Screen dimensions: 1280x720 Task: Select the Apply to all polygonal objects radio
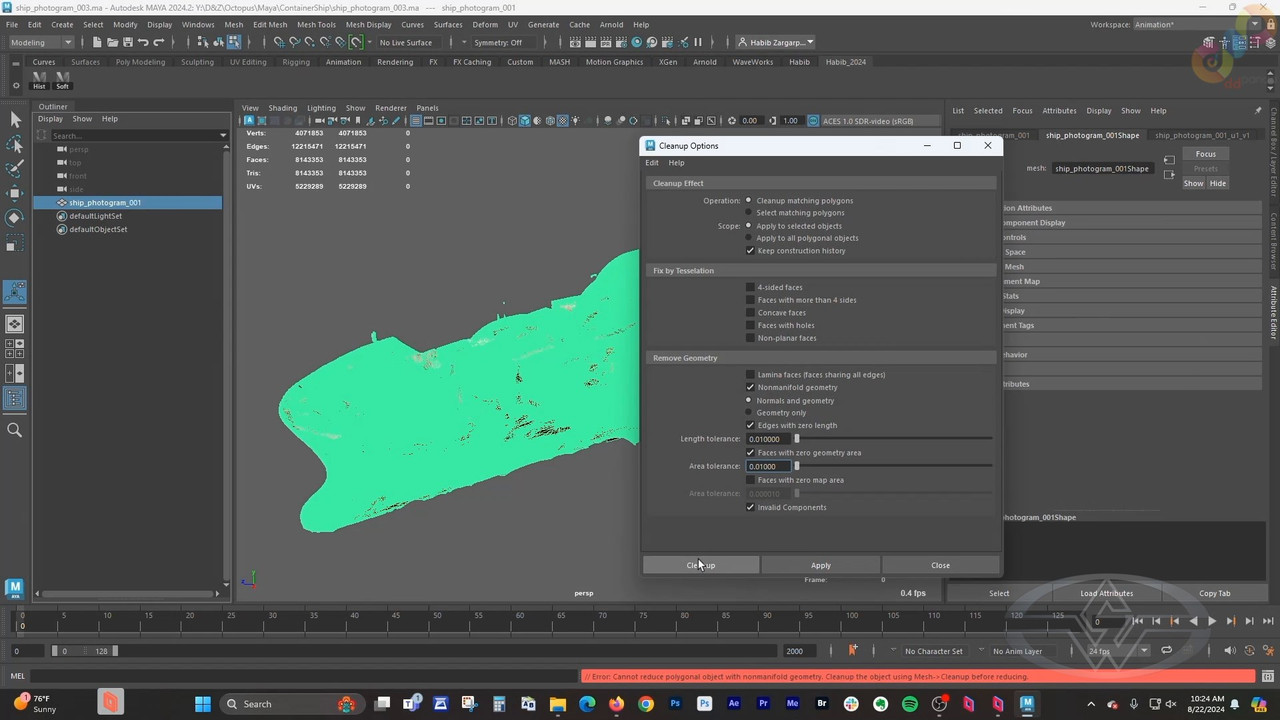(748, 238)
